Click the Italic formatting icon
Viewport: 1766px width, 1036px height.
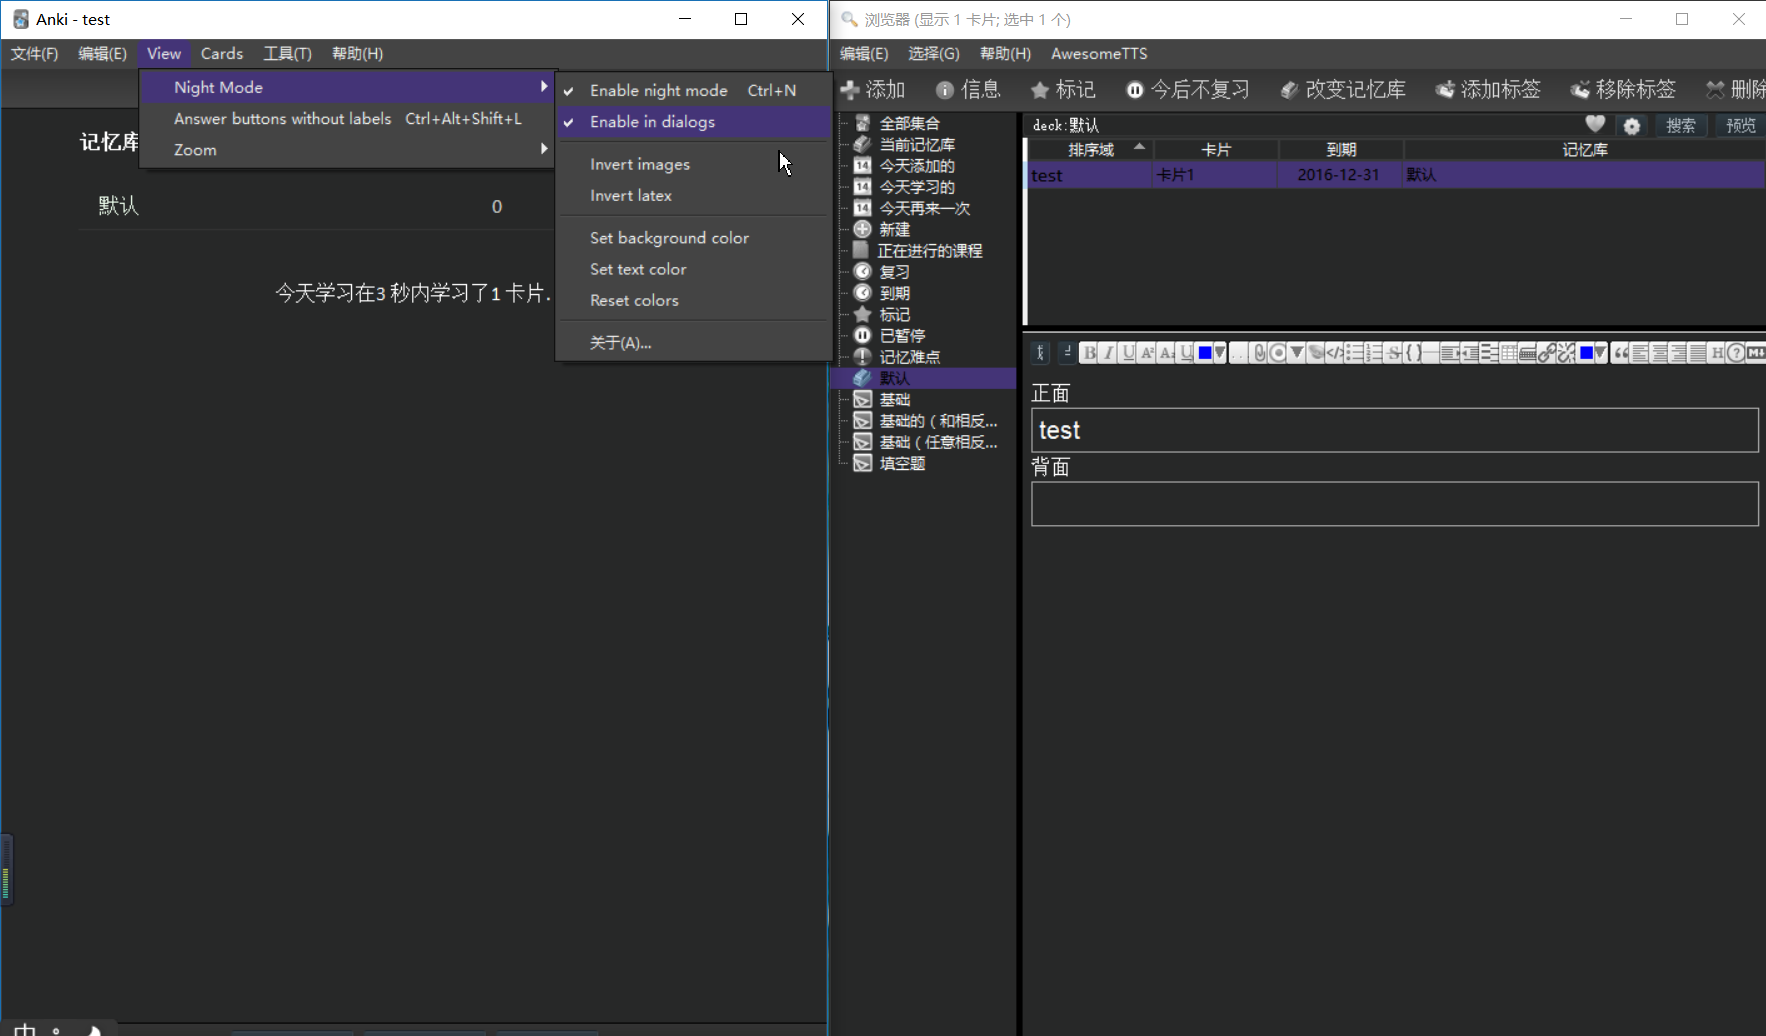point(1108,352)
